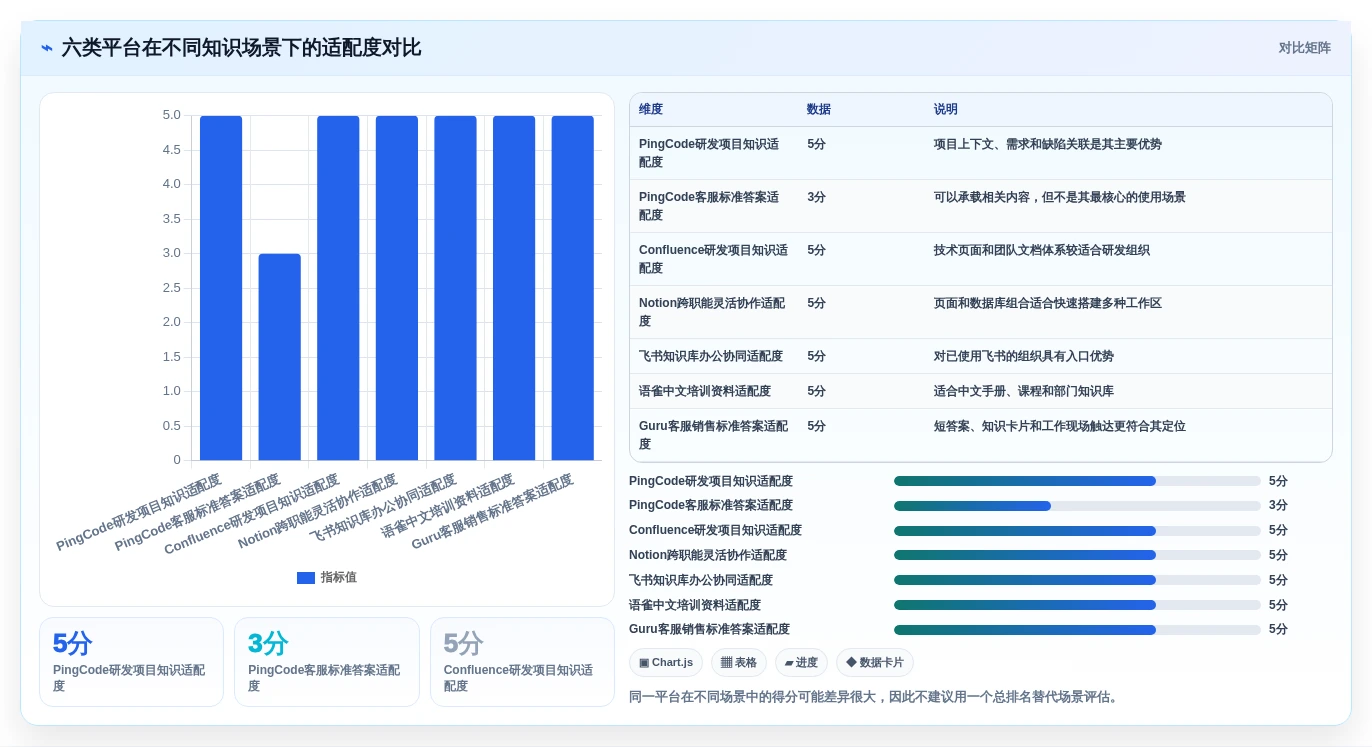This screenshot has width=1372, height=747.
Task: Click the 对比矩阵 label in header
Action: 1304,48
